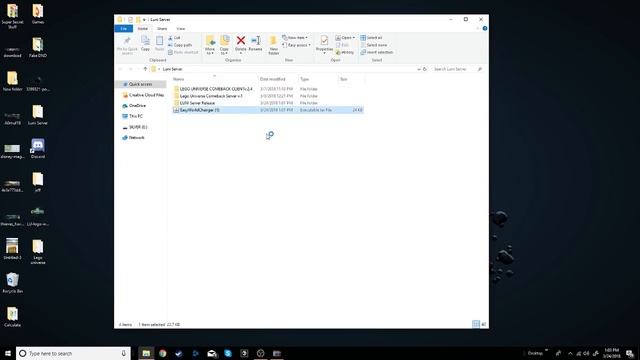Open Chrome from the taskbar

point(162,353)
